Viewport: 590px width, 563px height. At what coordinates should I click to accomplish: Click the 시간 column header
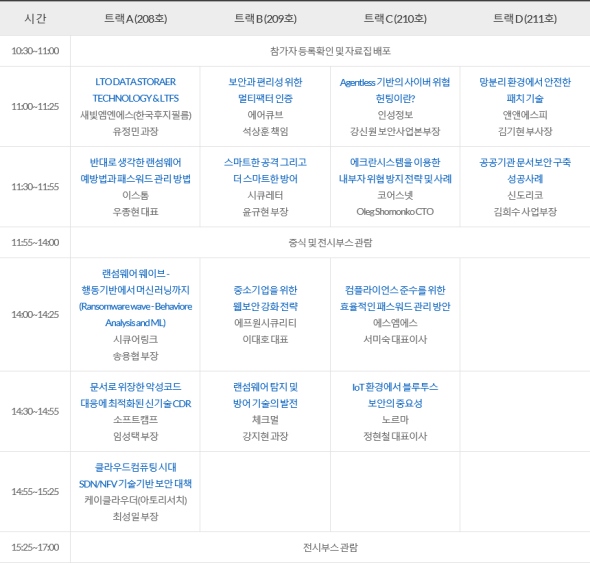pos(35,18)
